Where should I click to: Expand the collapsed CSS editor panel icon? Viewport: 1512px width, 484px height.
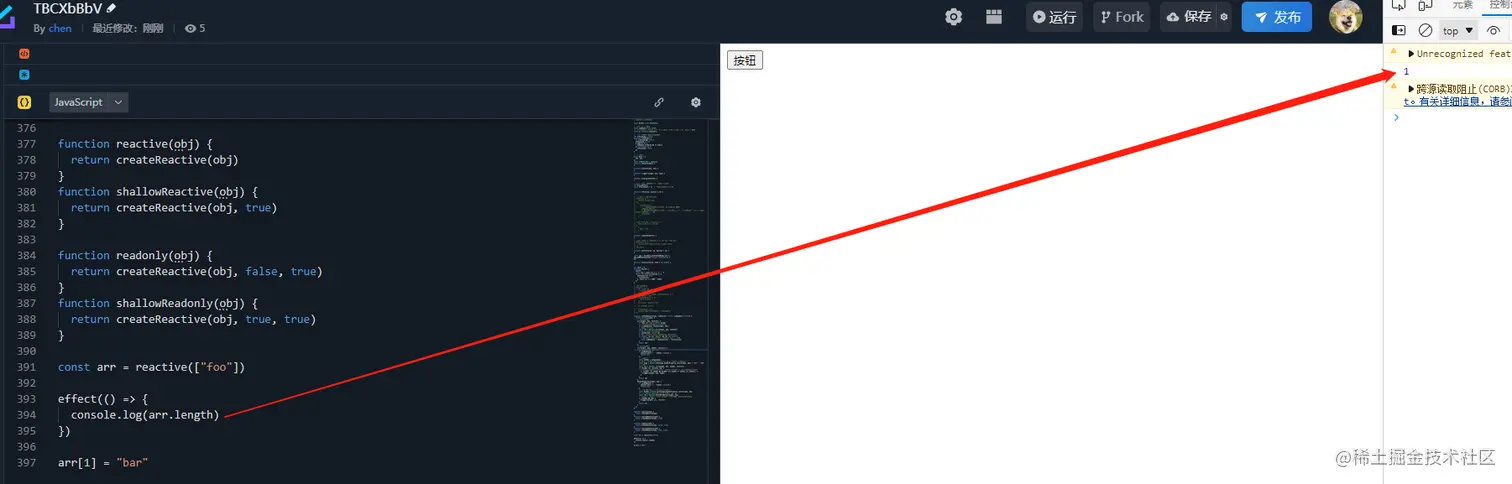click(x=24, y=74)
